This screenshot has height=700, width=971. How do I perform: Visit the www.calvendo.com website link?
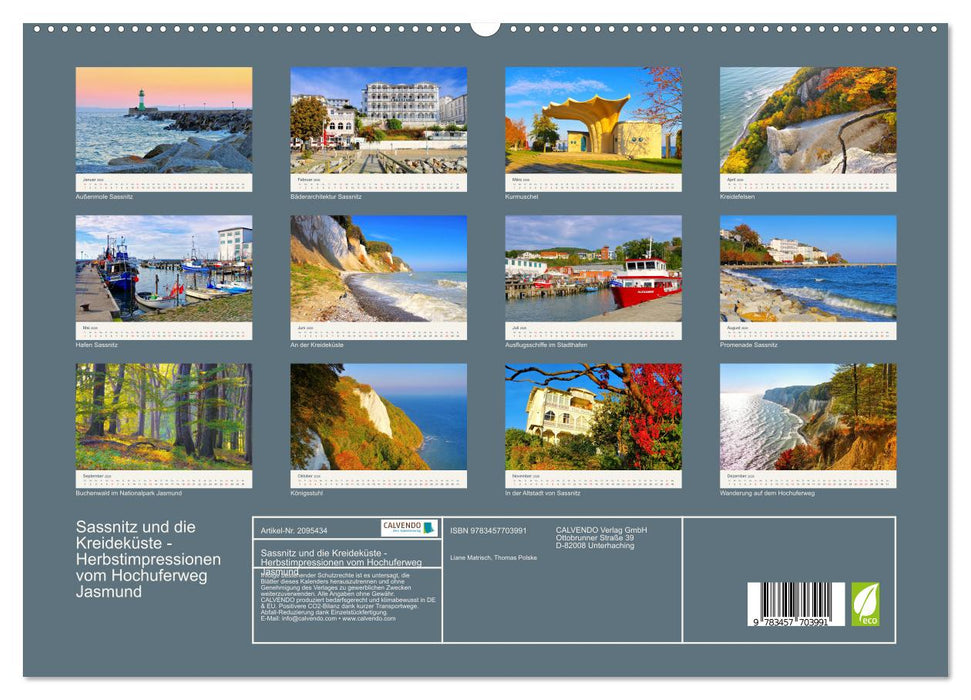click(x=369, y=619)
